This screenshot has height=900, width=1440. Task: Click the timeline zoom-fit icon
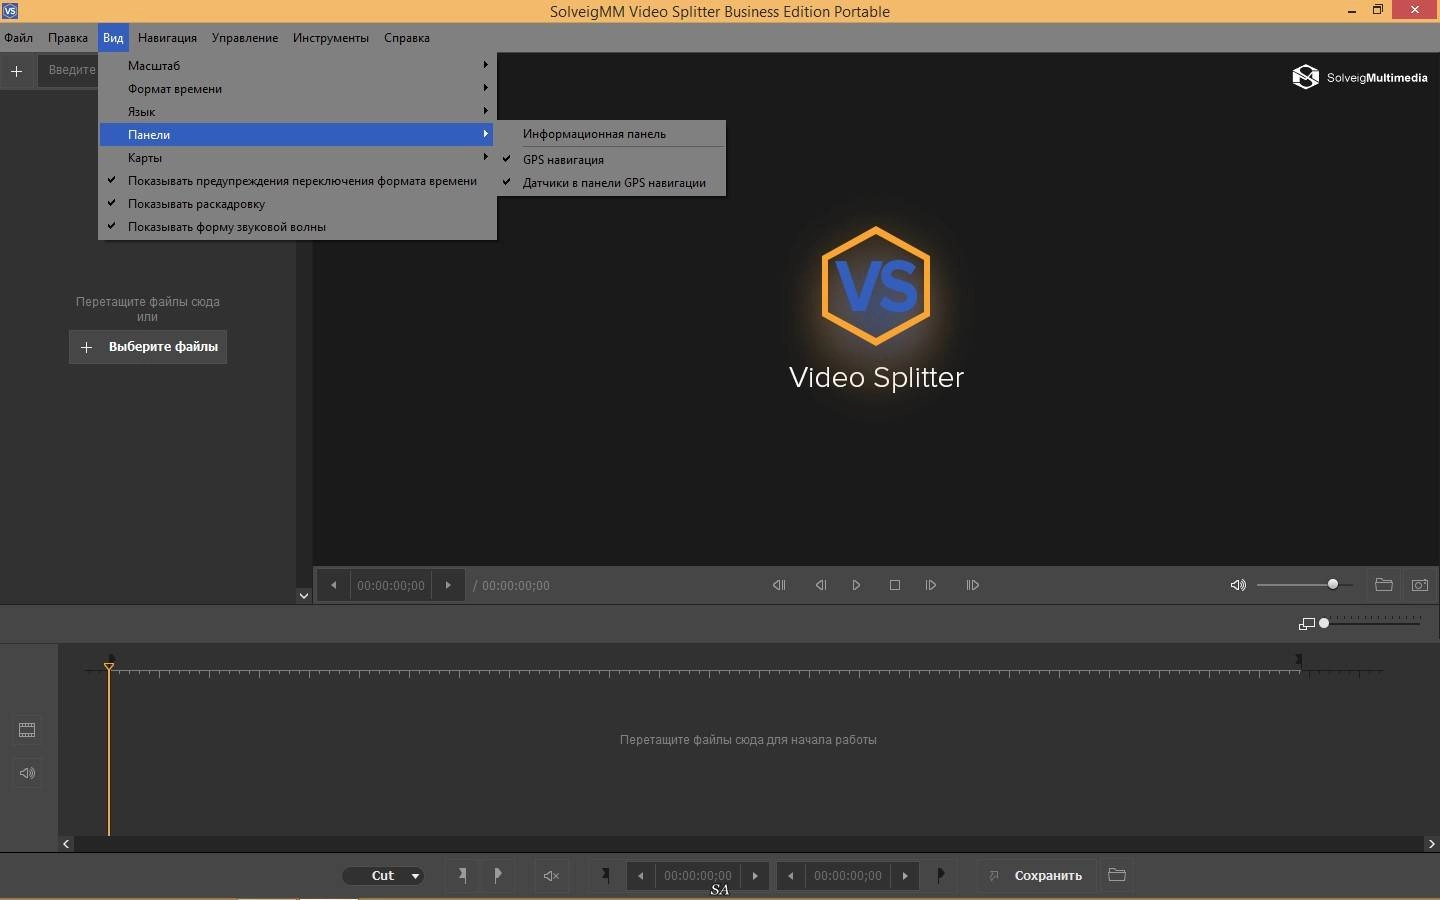click(1306, 624)
